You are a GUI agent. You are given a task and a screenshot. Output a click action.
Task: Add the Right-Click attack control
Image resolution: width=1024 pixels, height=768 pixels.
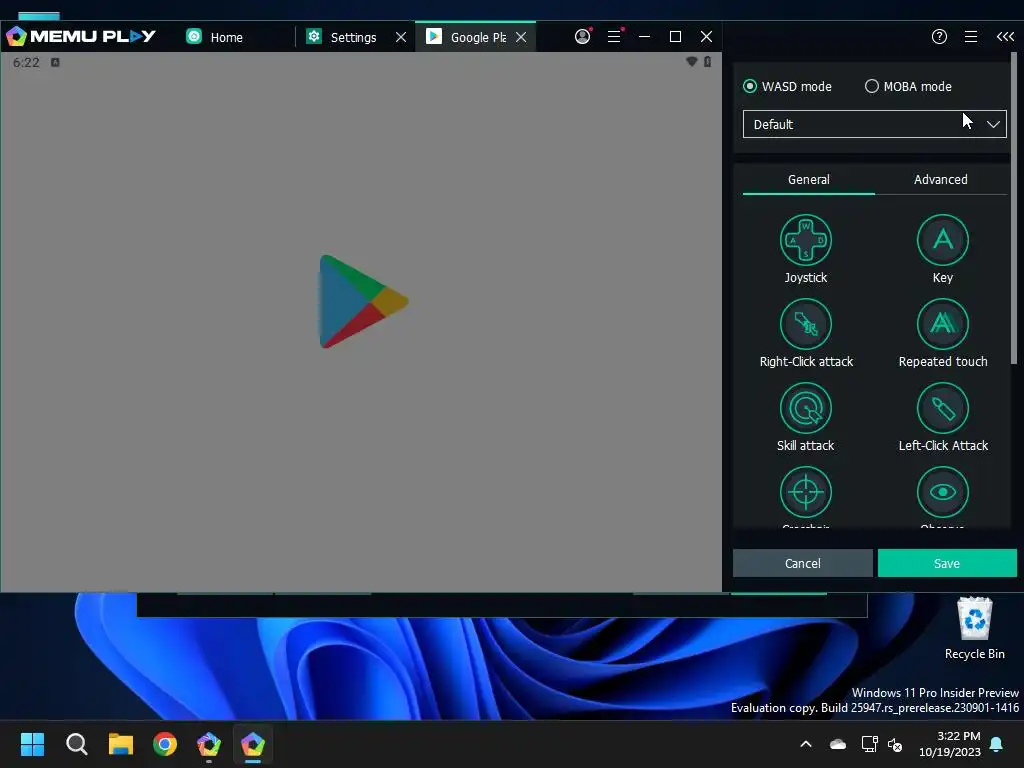pyautogui.click(x=805, y=325)
